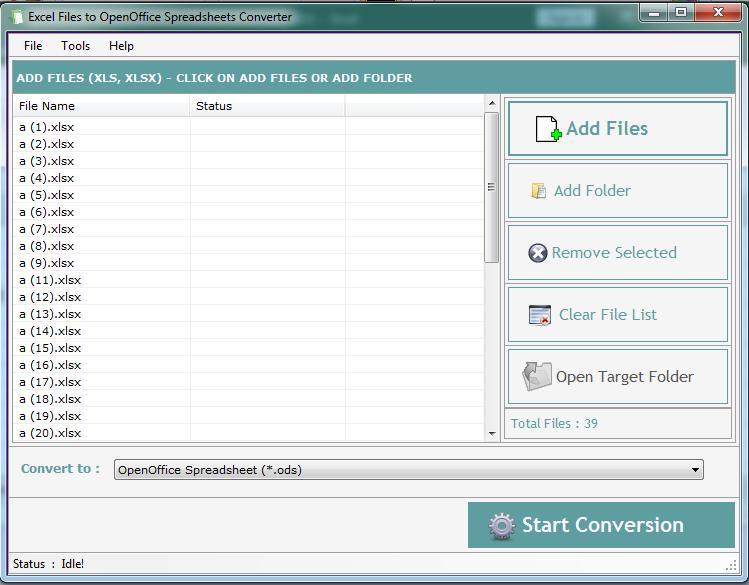Open the File menu
This screenshot has width=749, height=585.
tap(33, 46)
